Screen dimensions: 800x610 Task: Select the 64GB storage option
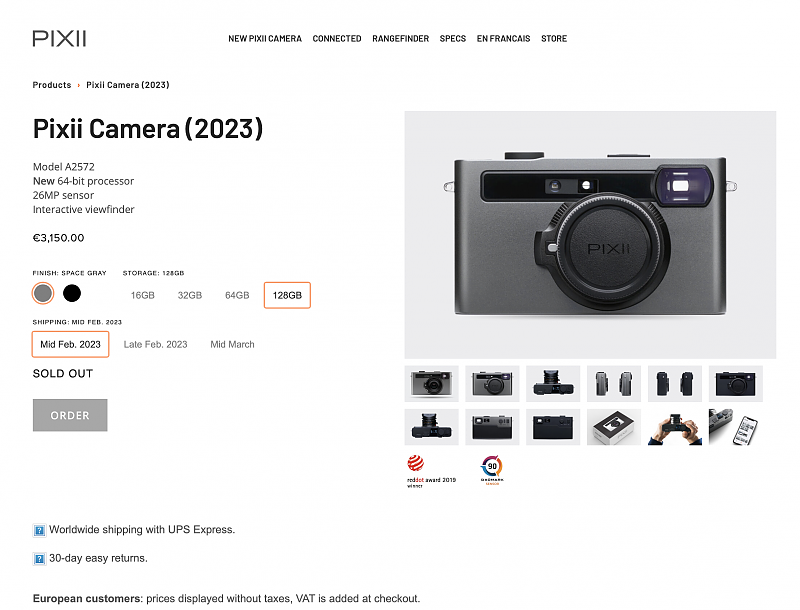click(x=237, y=295)
